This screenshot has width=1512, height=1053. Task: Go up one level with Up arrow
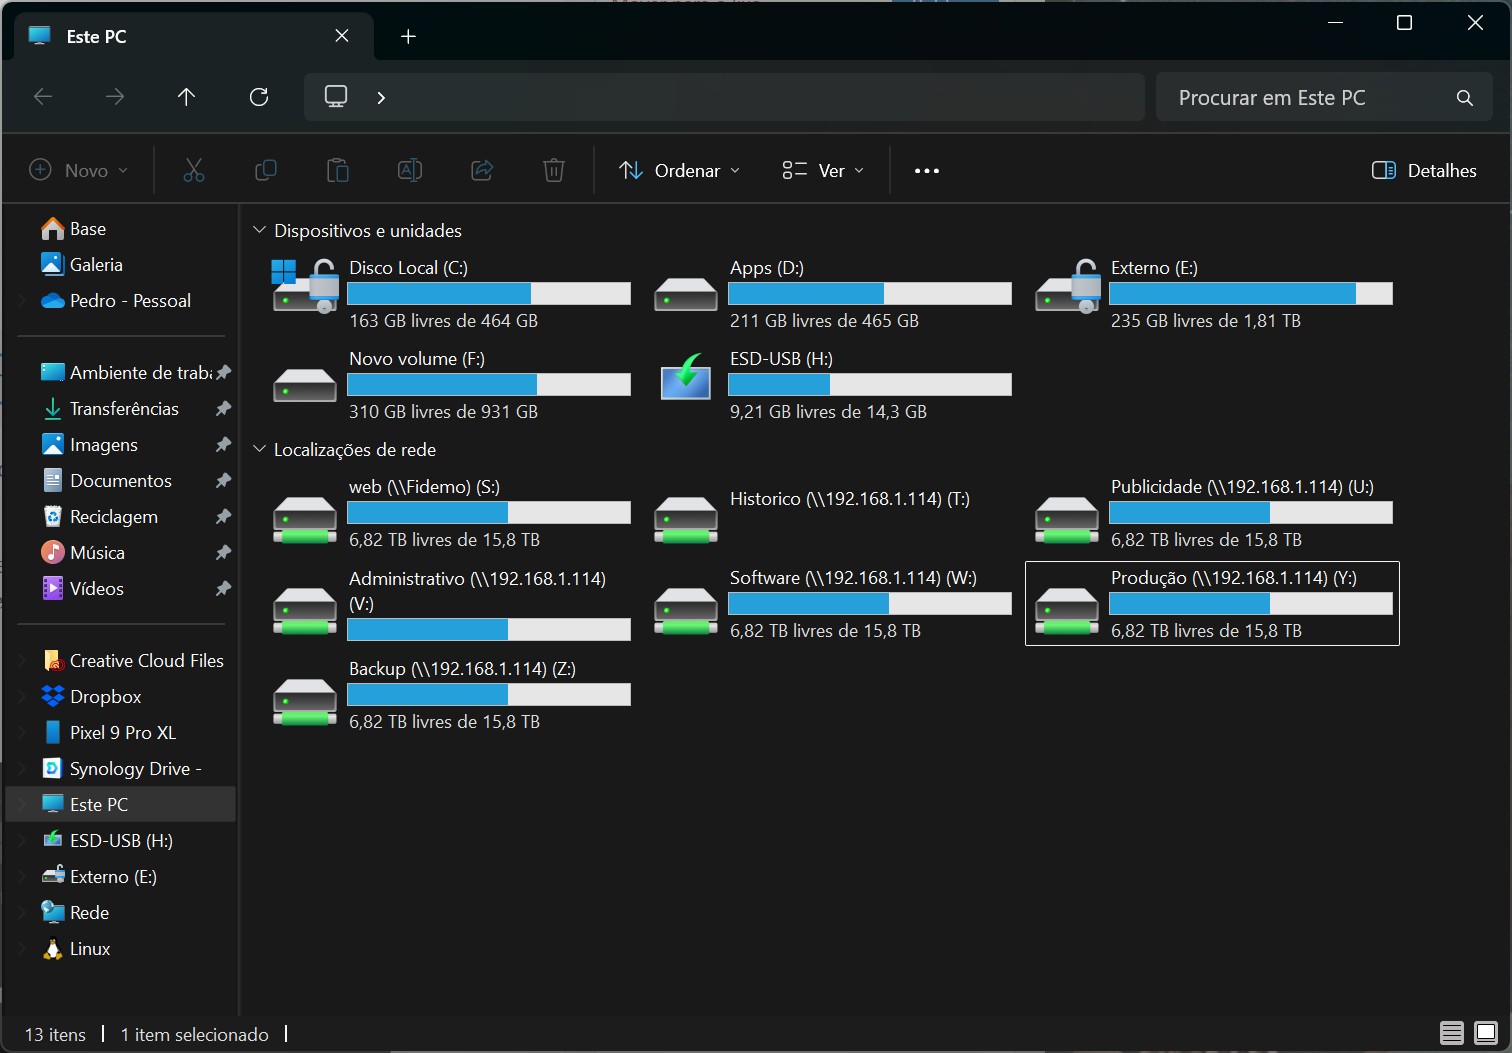pyautogui.click(x=186, y=97)
